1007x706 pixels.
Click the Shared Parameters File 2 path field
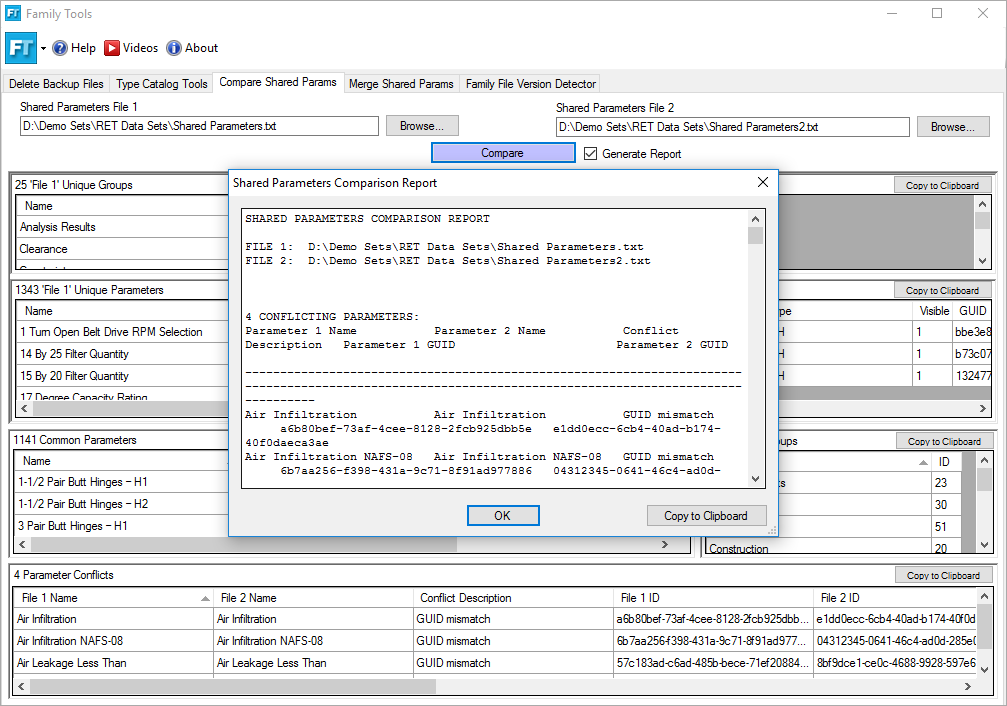coord(732,127)
